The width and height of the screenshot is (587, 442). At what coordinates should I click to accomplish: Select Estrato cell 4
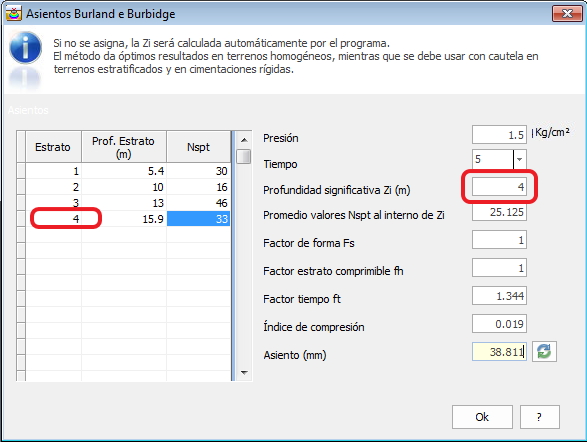coord(53,219)
